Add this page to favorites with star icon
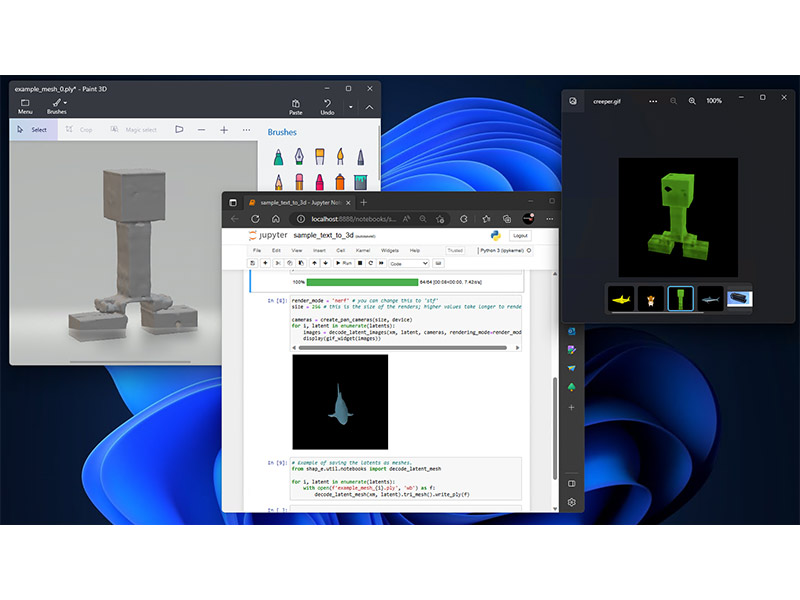Image resolution: width=800 pixels, height=600 pixels. (x=440, y=219)
